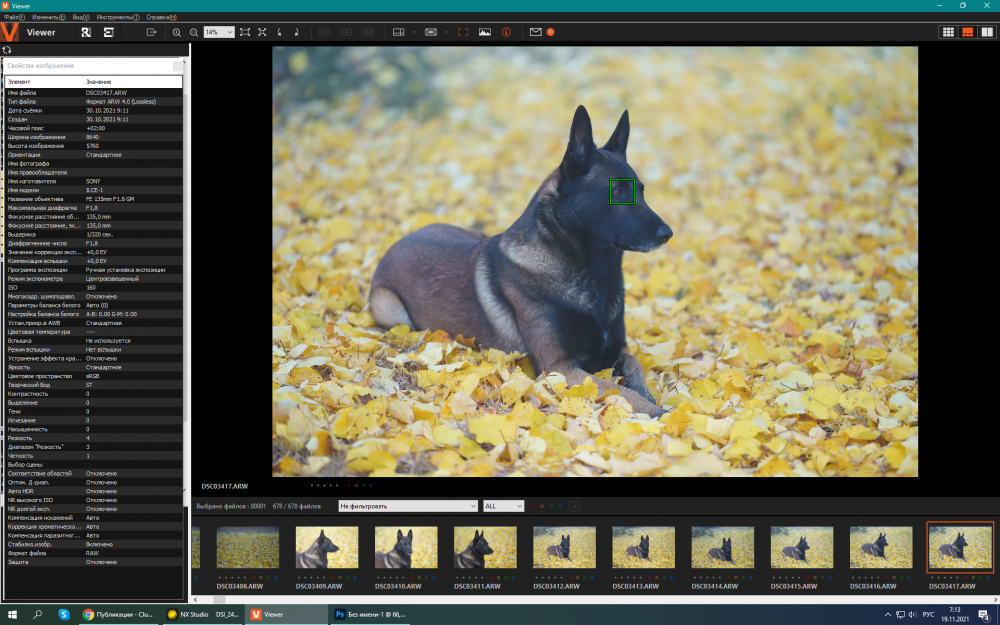1000x625 pixels.
Task: Select the 'Имя файла' property row
Action: [x=94, y=92]
